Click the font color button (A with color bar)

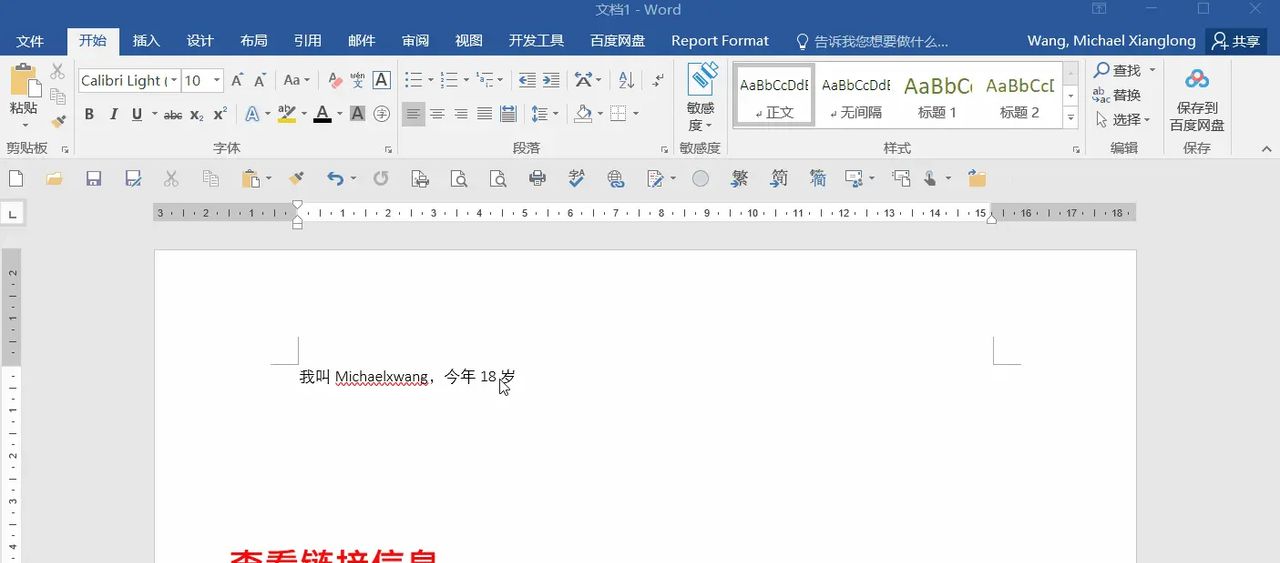point(322,114)
